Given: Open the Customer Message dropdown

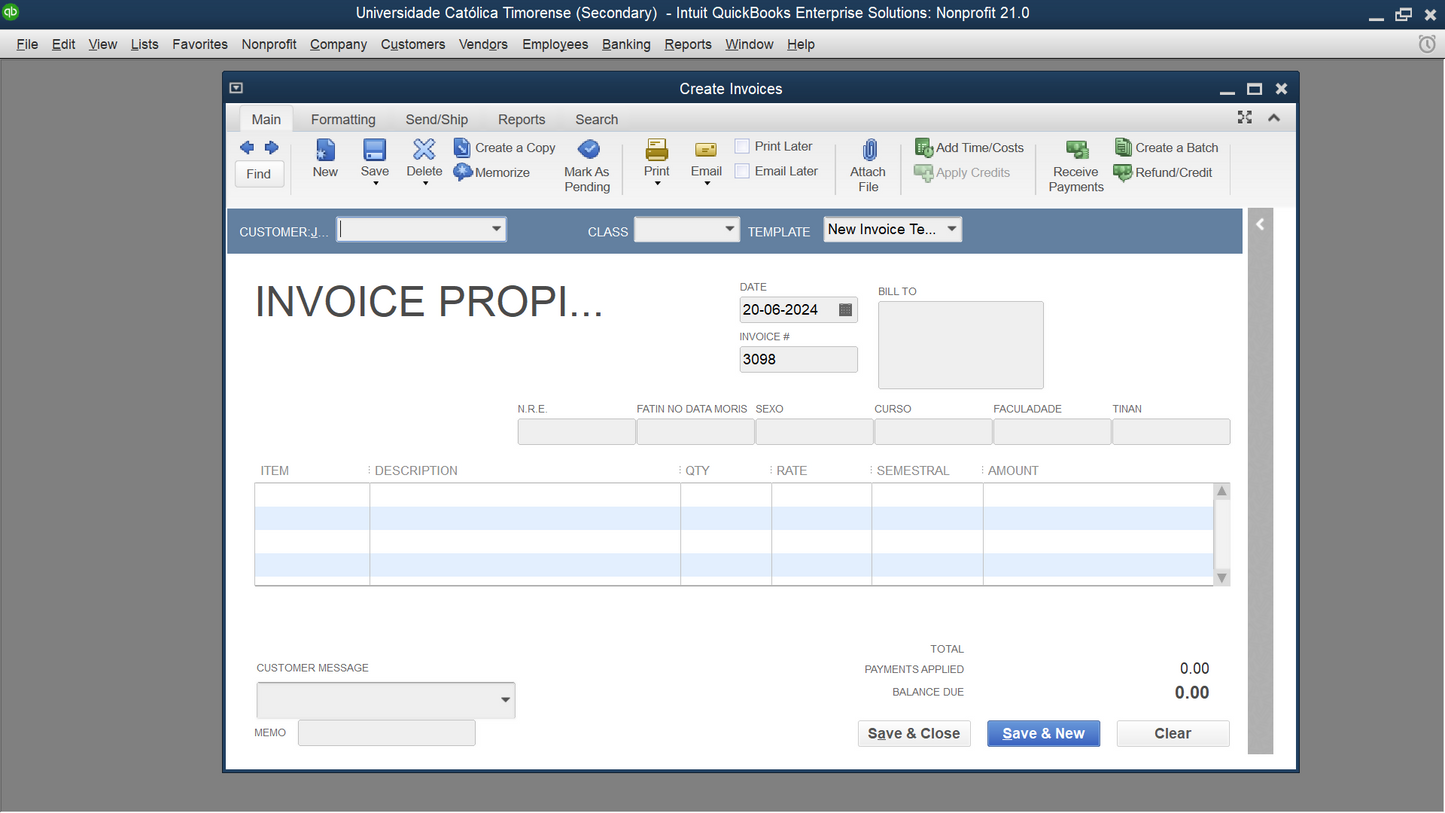Looking at the screenshot, I should point(505,700).
